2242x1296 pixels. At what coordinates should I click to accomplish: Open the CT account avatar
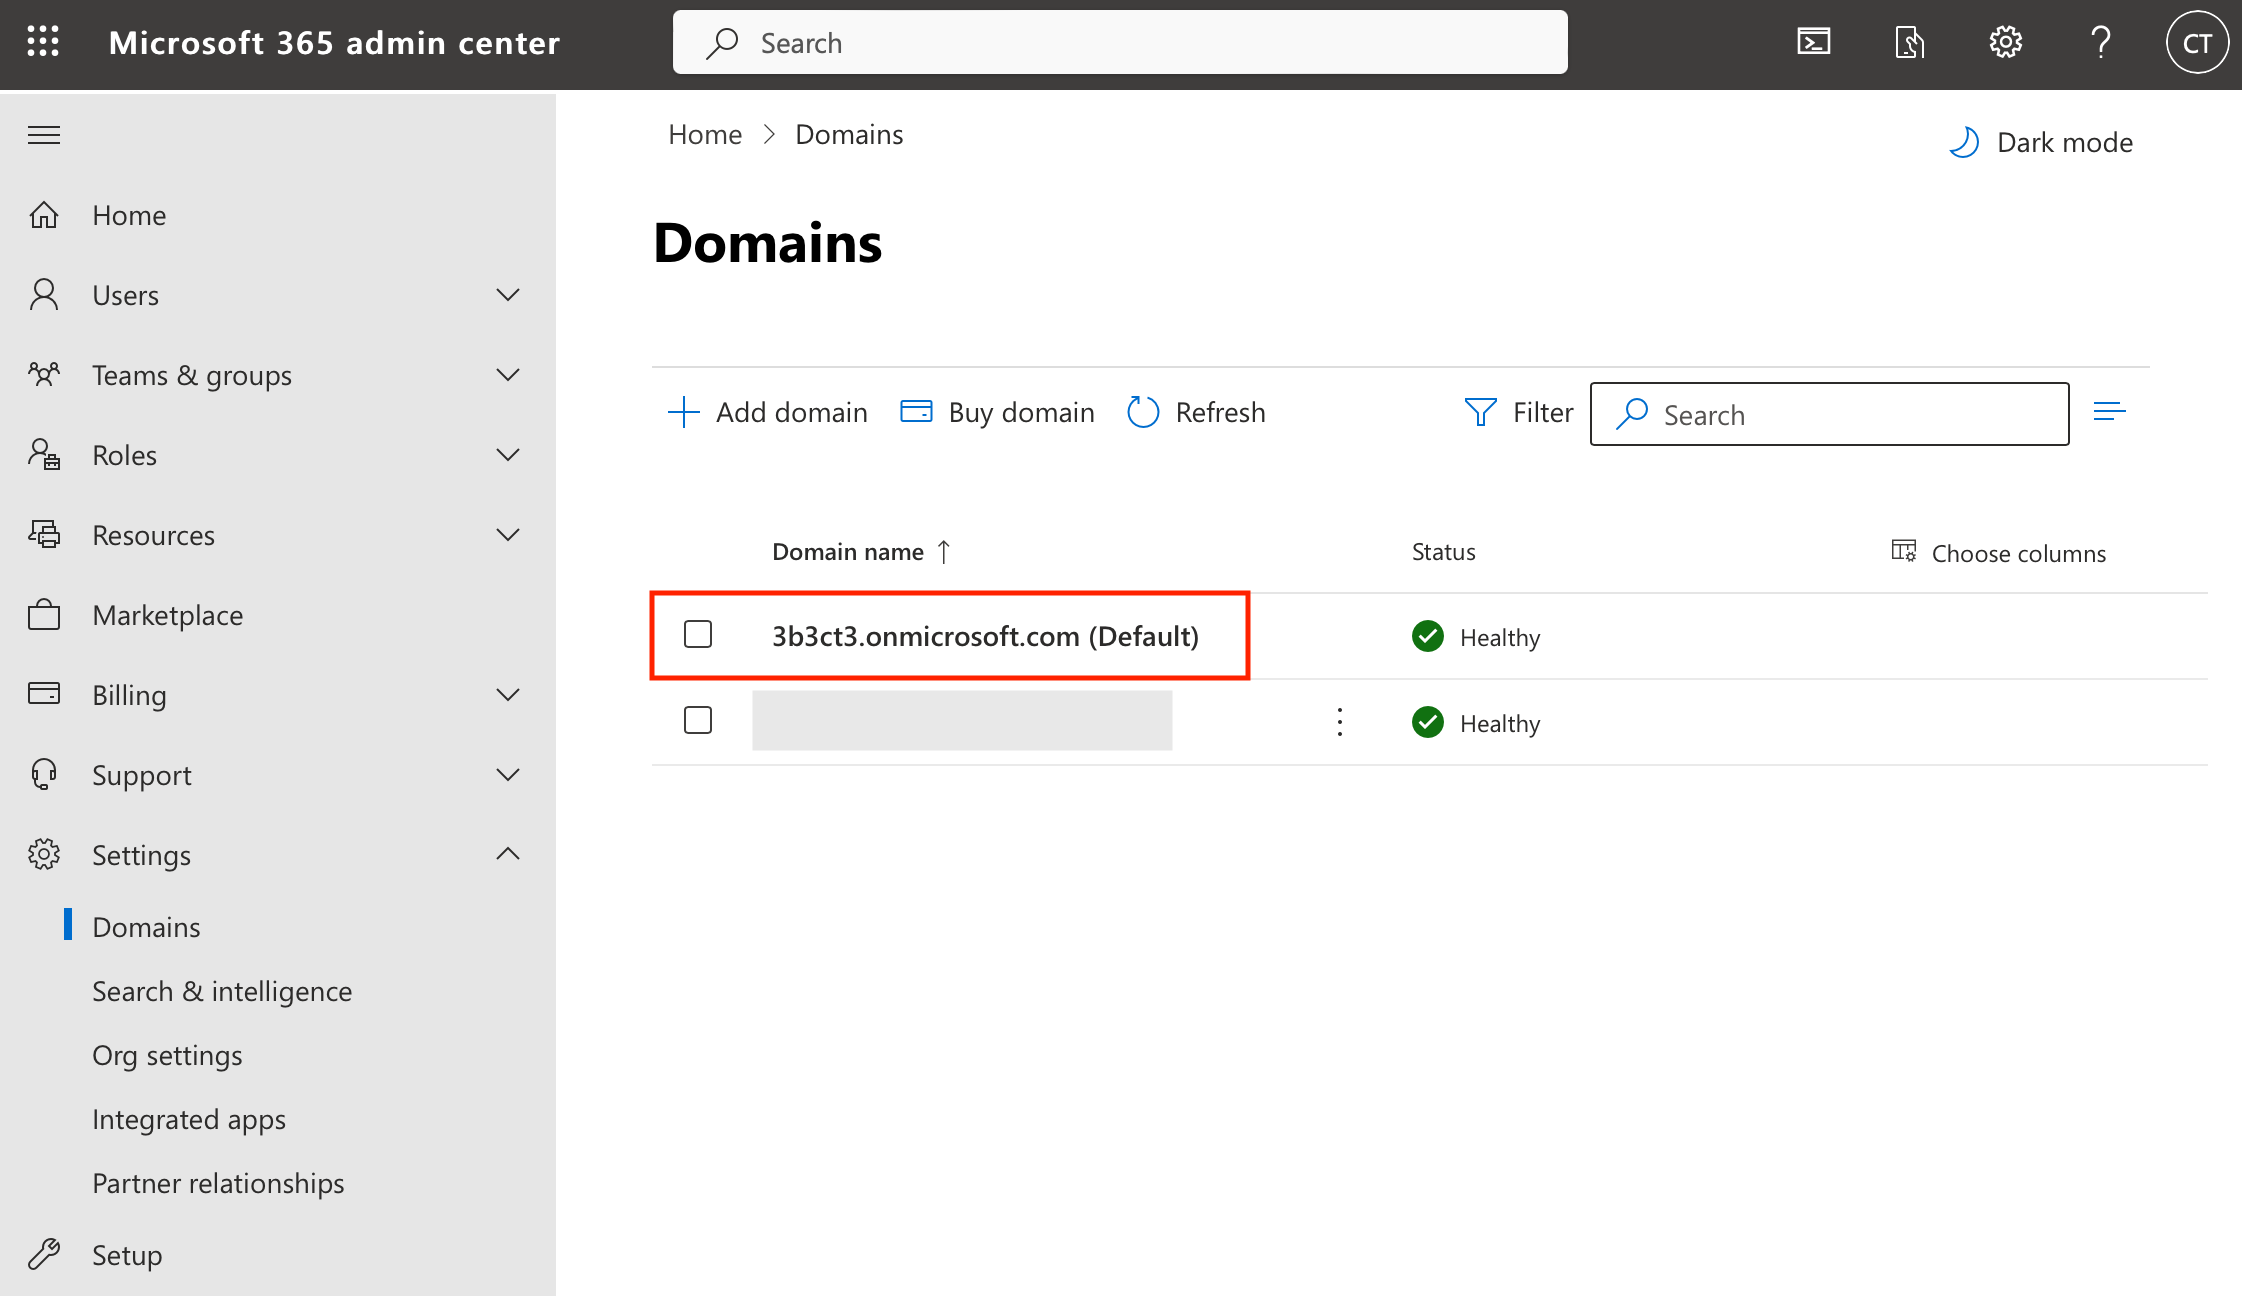click(2196, 42)
